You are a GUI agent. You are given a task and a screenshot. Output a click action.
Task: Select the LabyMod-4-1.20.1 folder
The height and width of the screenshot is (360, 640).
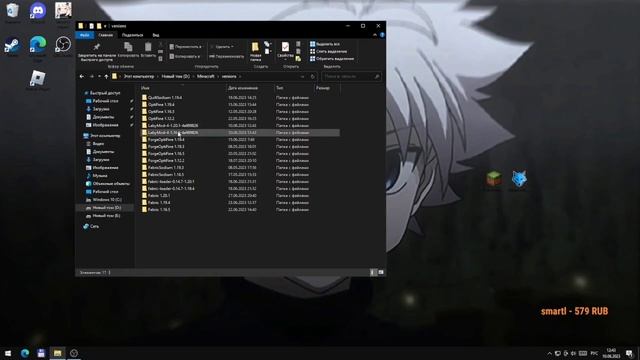(x=240, y=125)
